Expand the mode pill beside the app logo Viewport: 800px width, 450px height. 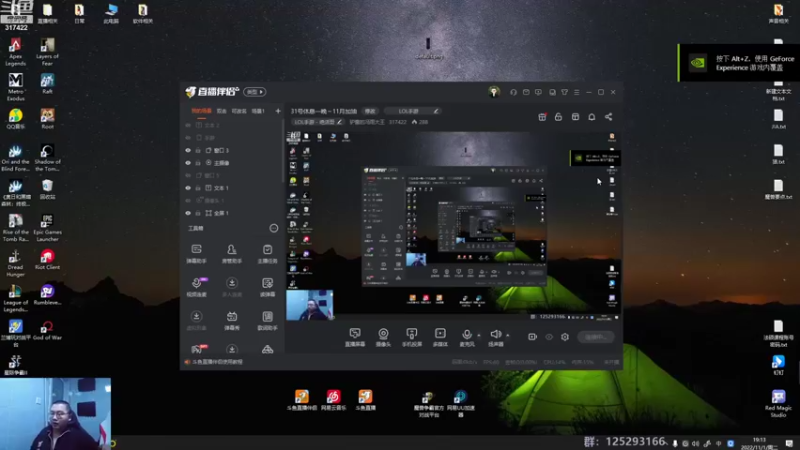click(255, 92)
